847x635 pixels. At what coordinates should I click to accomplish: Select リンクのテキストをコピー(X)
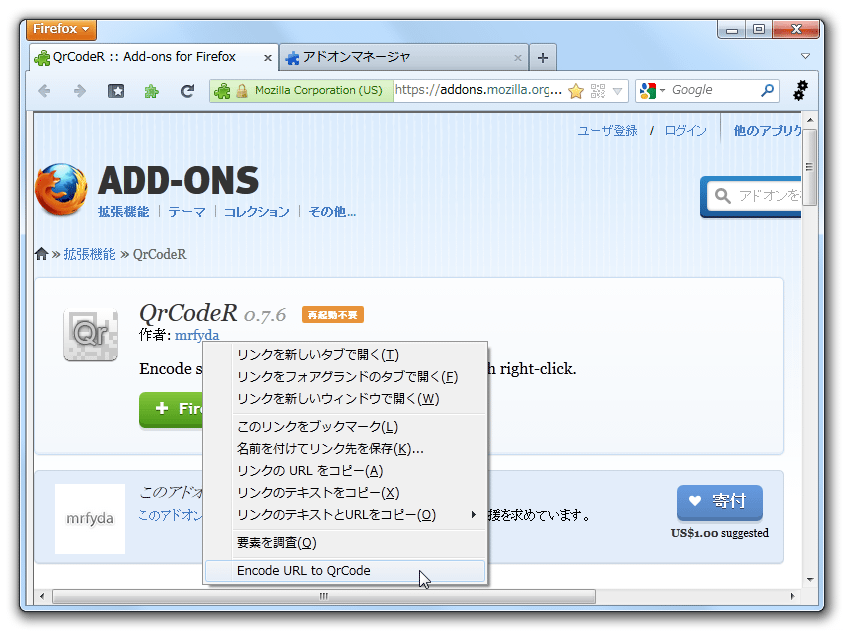click(345, 493)
